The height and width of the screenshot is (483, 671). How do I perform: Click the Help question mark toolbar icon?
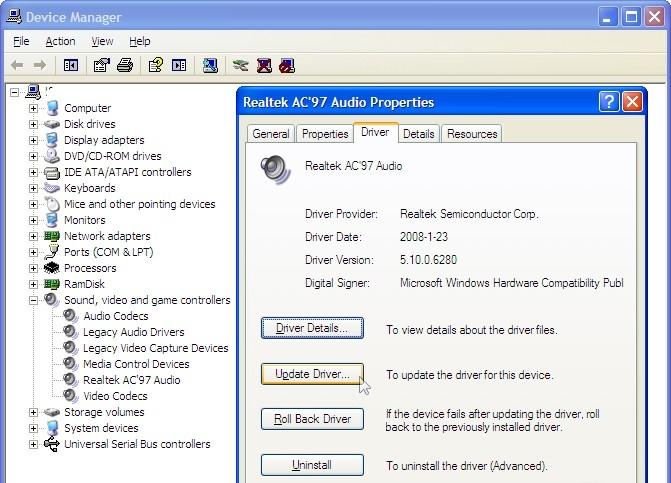(155, 66)
